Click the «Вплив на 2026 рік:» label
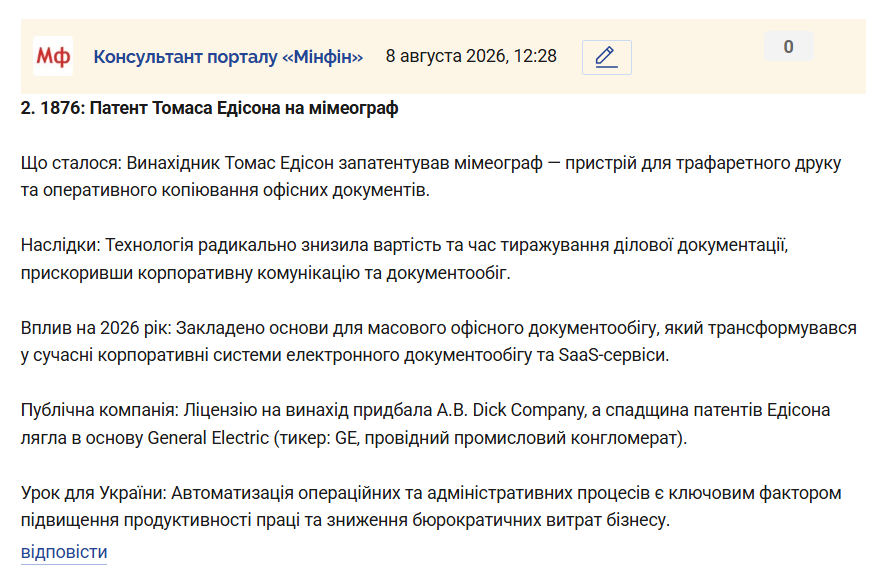 96,328
